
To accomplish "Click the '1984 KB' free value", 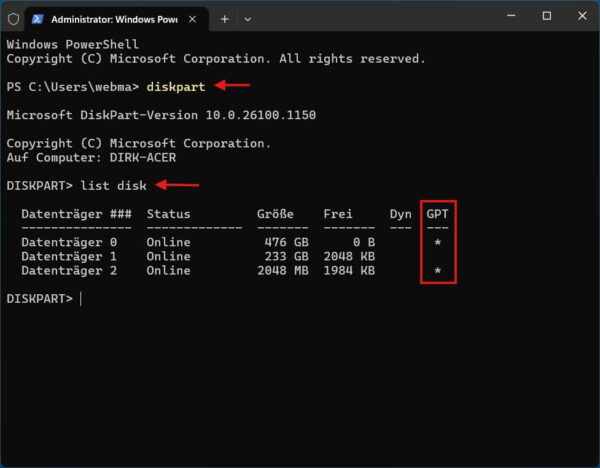I will point(349,271).
